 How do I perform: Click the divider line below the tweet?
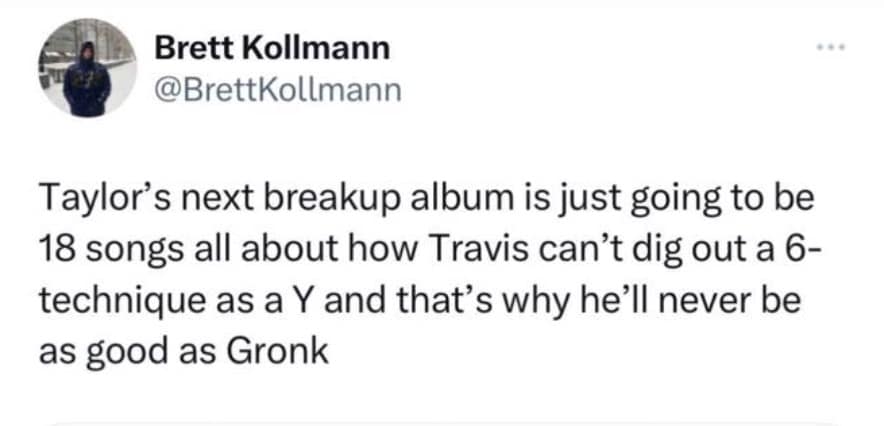(x=442, y=423)
